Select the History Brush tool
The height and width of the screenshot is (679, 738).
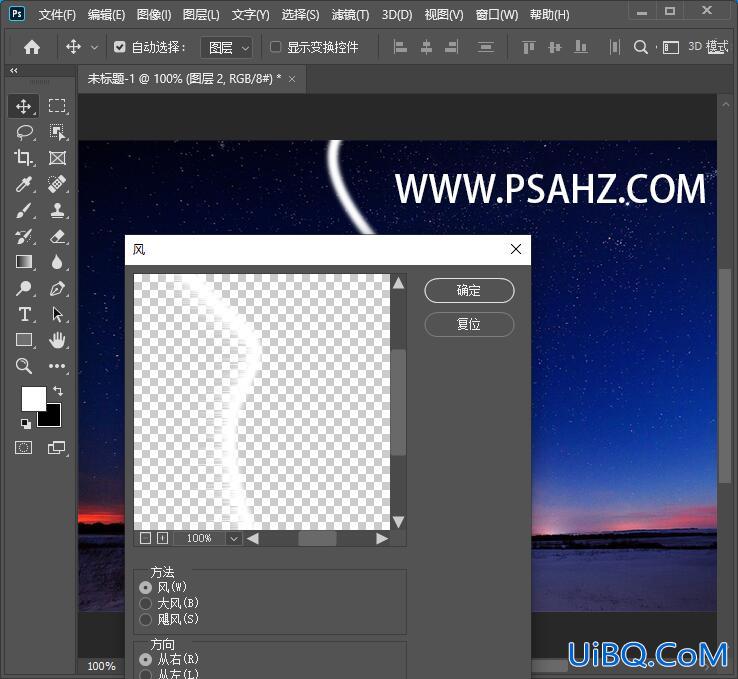(x=24, y=237)
